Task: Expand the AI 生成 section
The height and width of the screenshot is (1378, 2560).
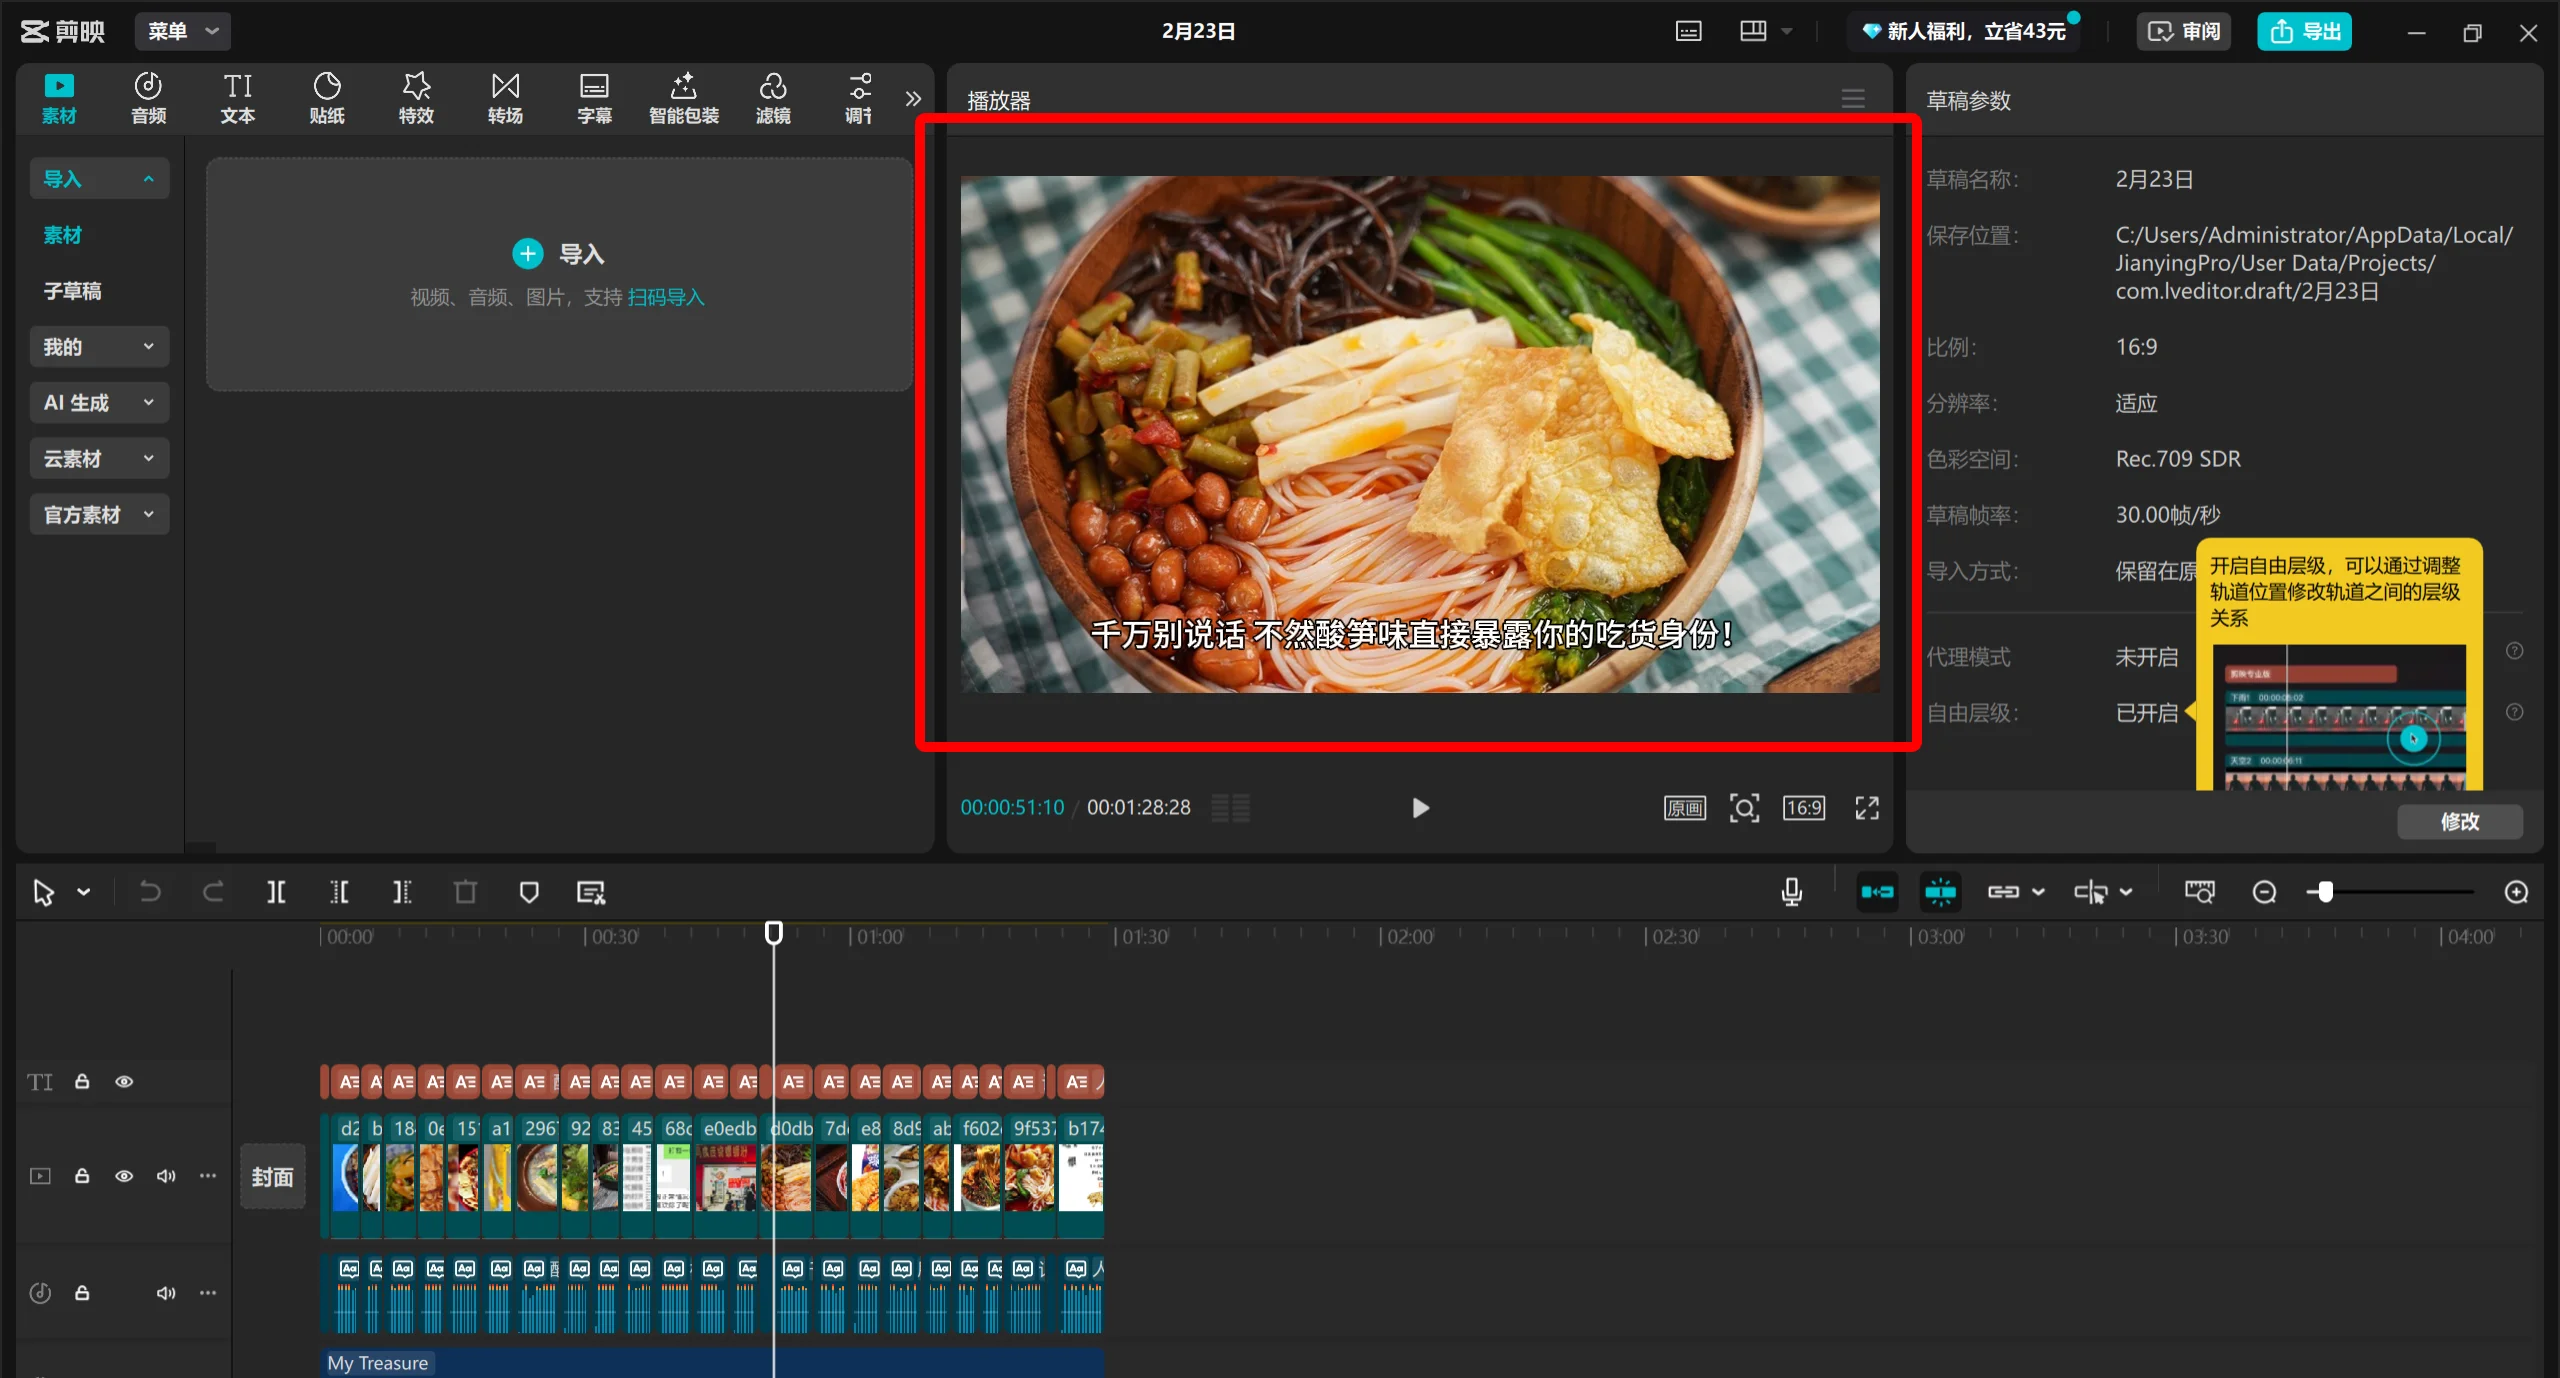Action: (x=98, y=403)
